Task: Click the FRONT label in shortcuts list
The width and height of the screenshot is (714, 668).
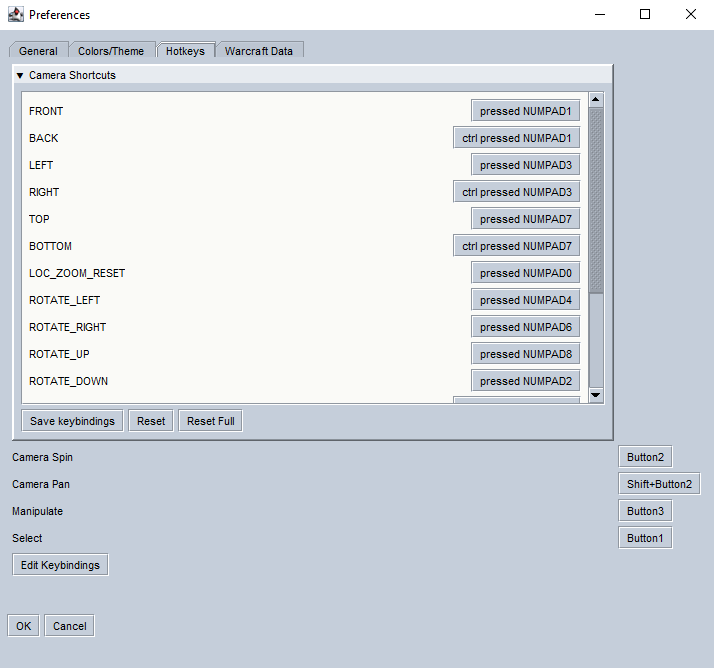Action: click(46, 111)
